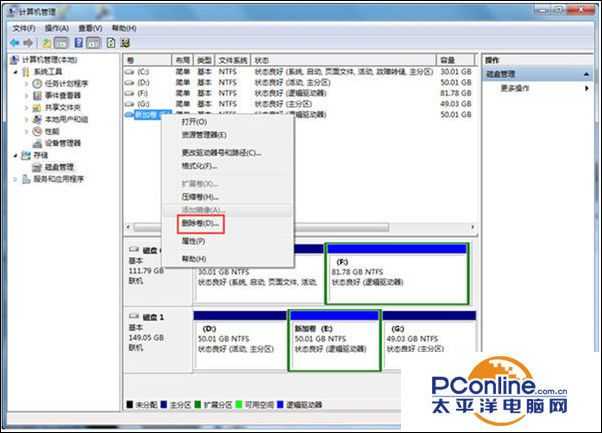This screenshot has height=433, width=602.
Task: Select the (F:) 81.78 GB partition block
Action: point(397,274)
